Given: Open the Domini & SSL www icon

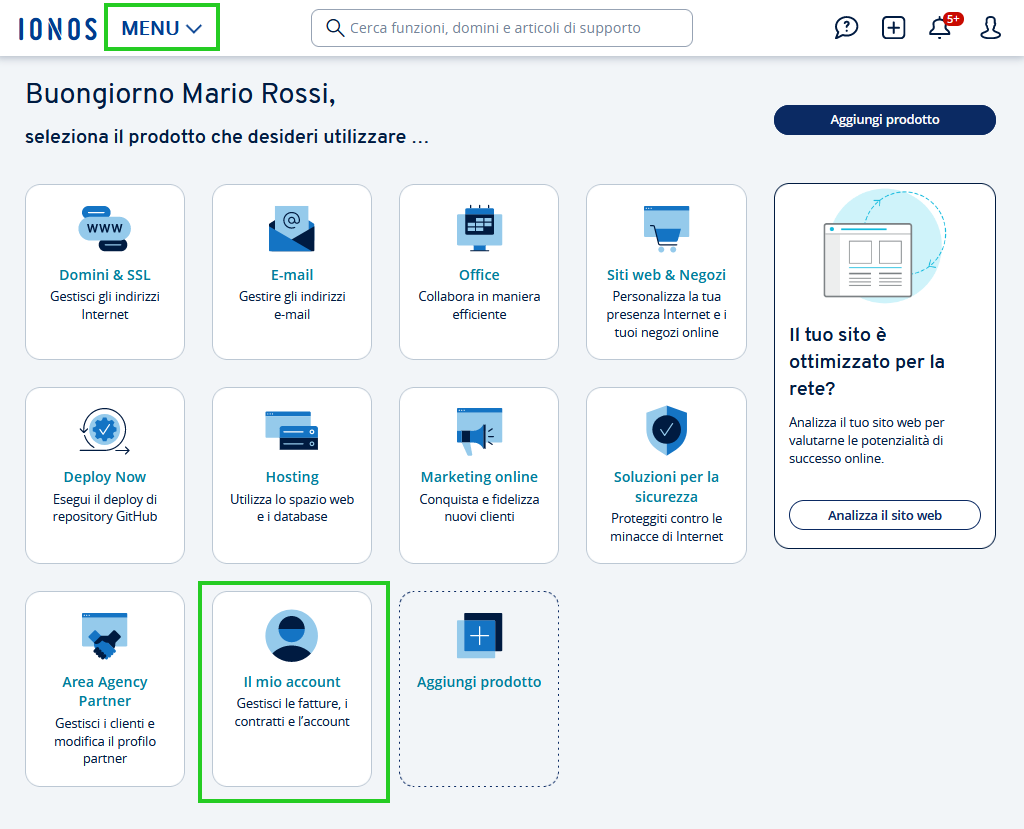Looking at the screenshot, I should 104,229.
